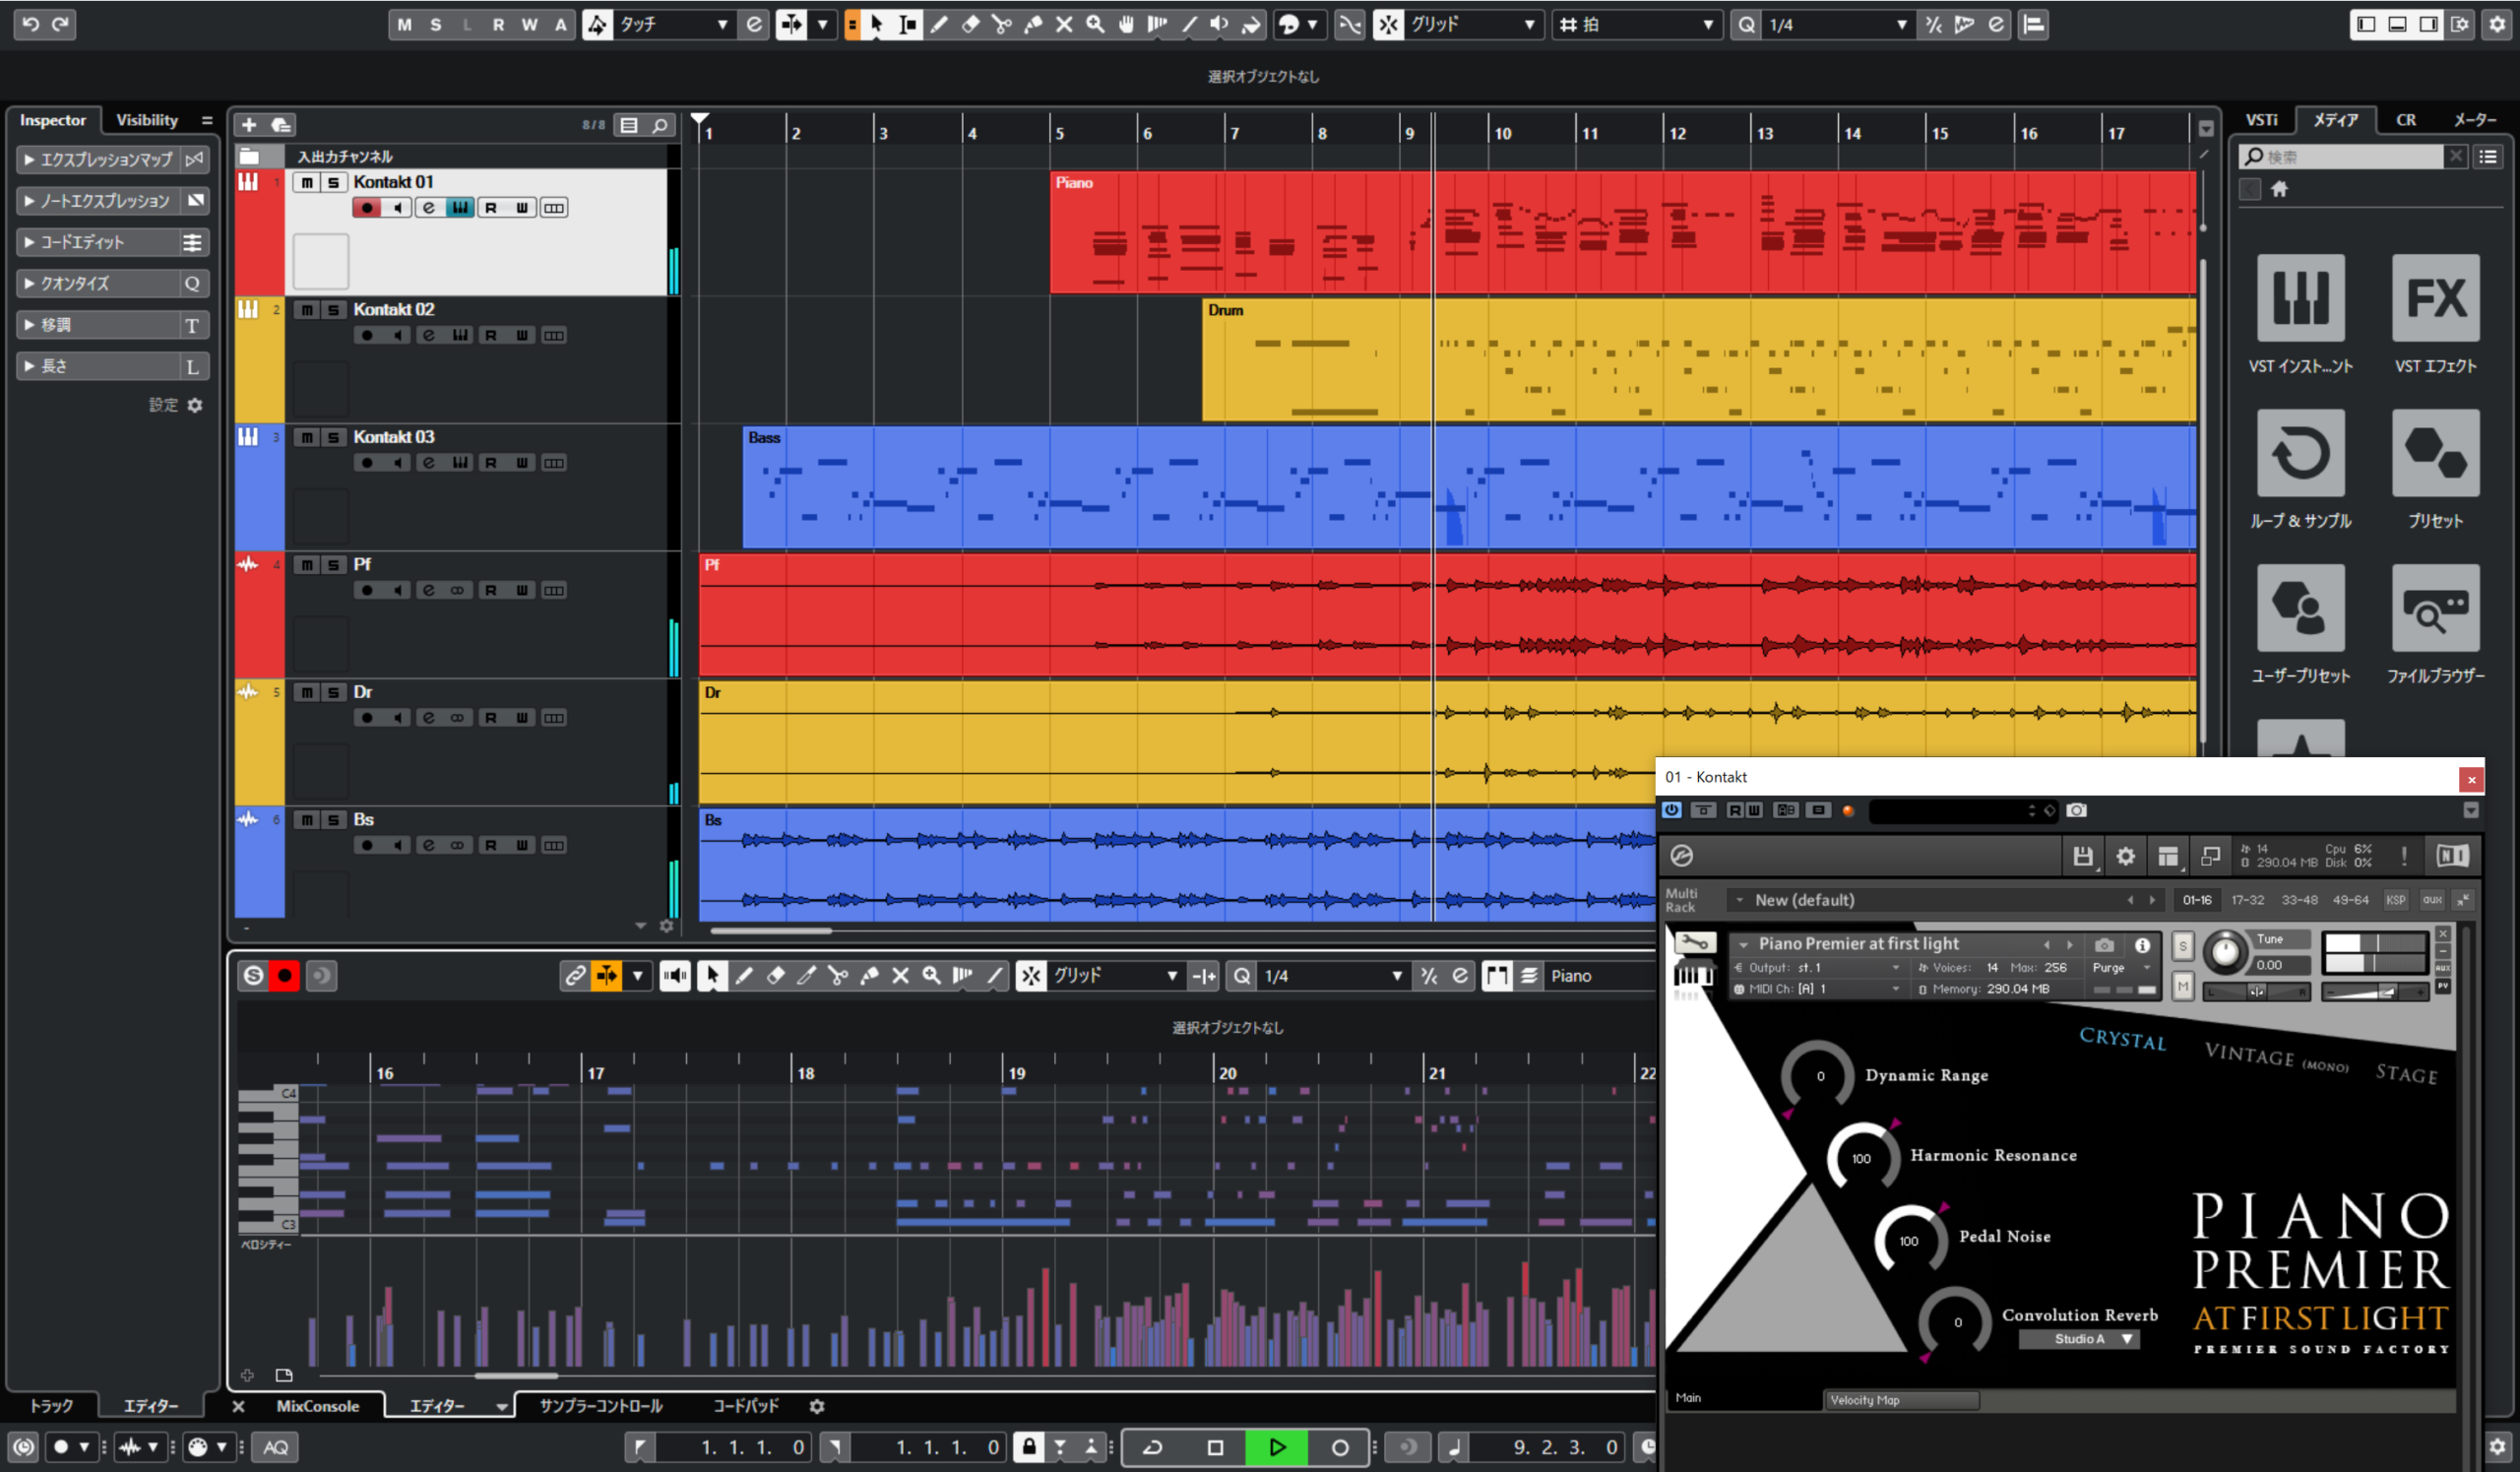Viewport: 2520px width, 1472px height.
Task: Click media rack Home icon
Action: coord(2279,189)
